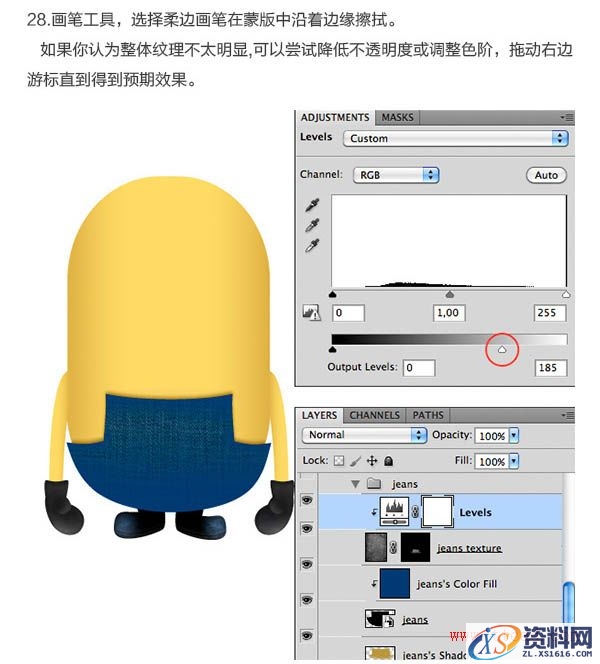Switch to the Layers tab

(319, 415)
